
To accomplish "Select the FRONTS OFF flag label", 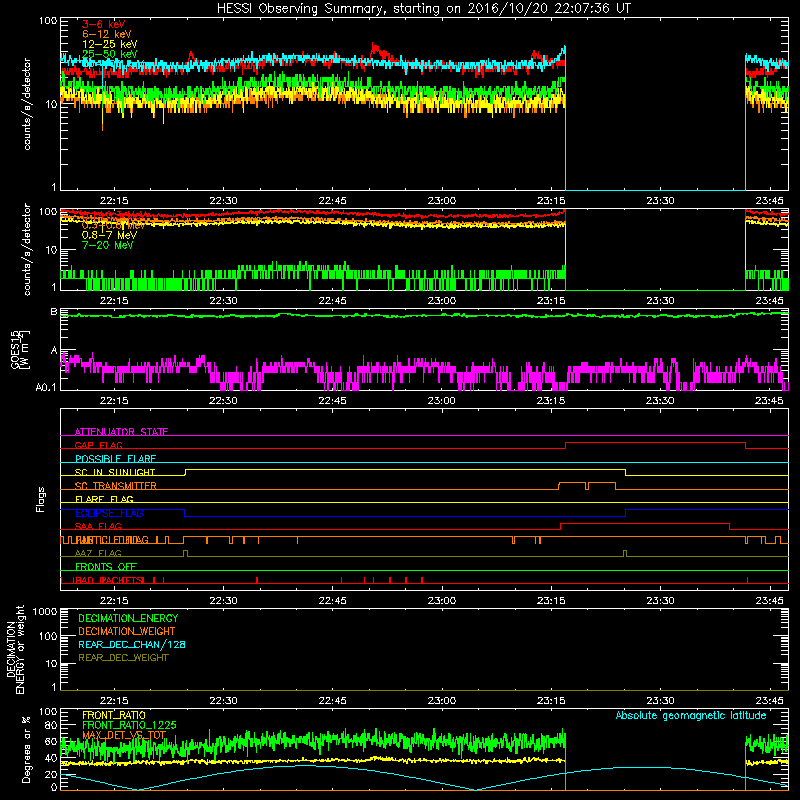I will pyautogui.click(x=106, y=567).
